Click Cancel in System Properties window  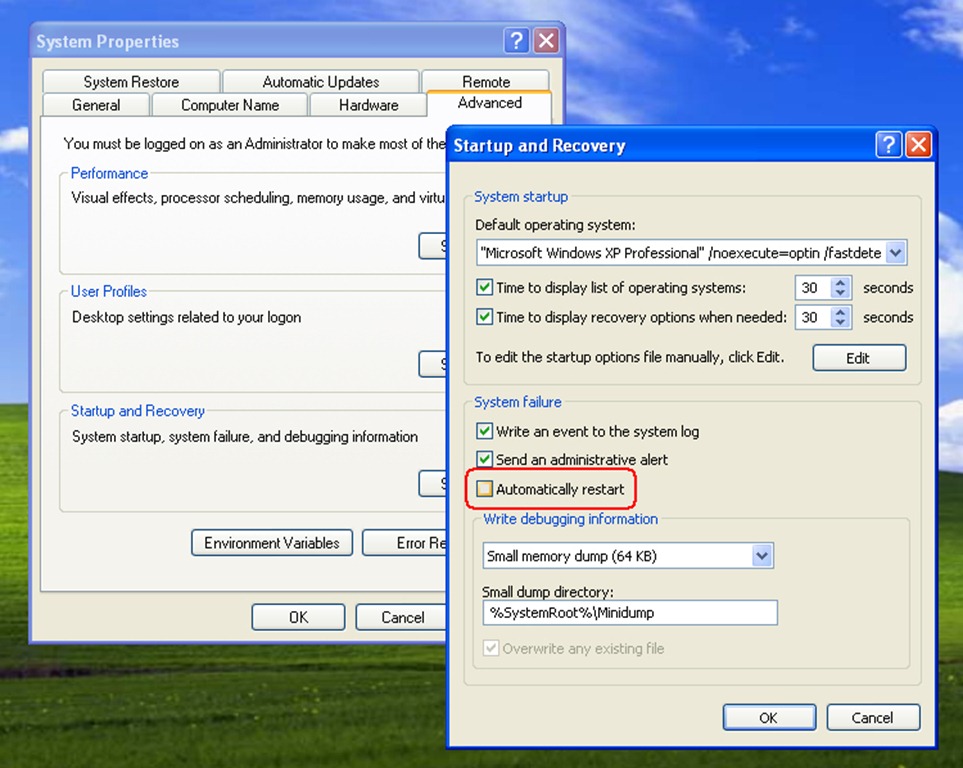click(402, 617)
